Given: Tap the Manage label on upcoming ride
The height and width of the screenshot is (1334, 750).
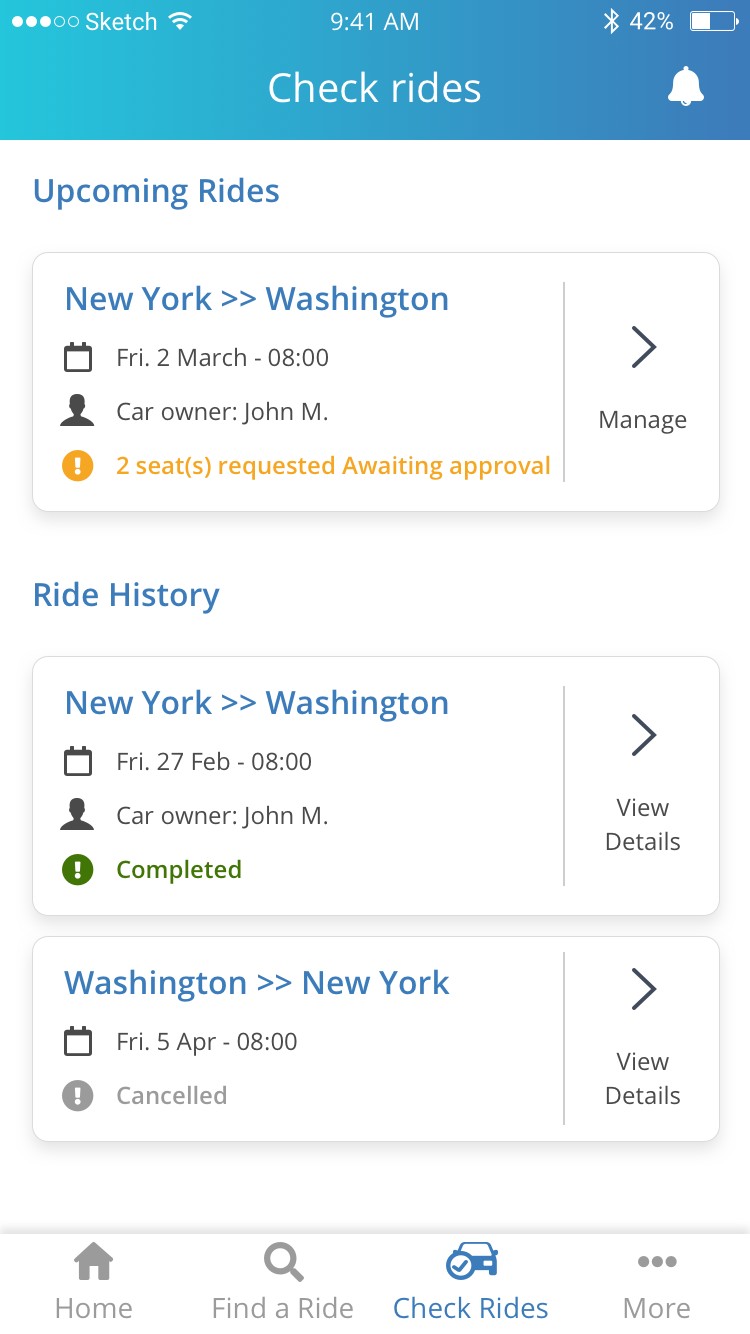Looking at the screenshot, I should (x=642, y=420).
